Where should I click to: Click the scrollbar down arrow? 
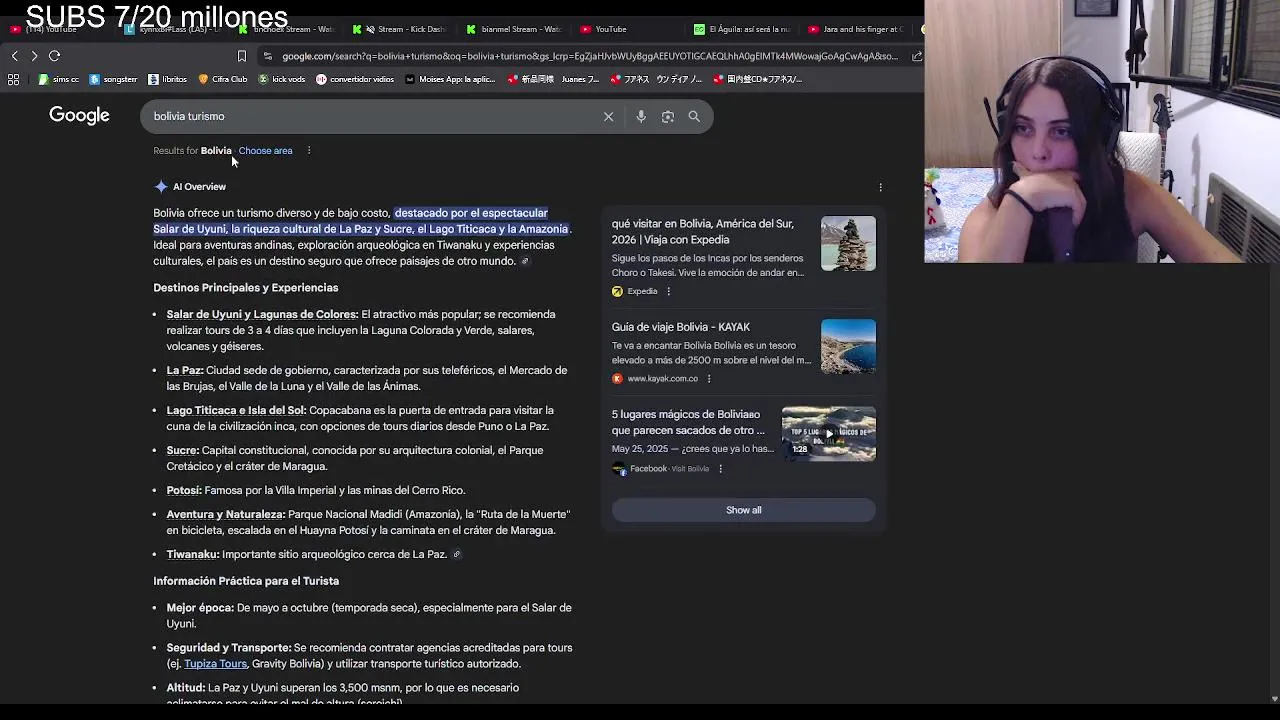(x=1273, y=698)
